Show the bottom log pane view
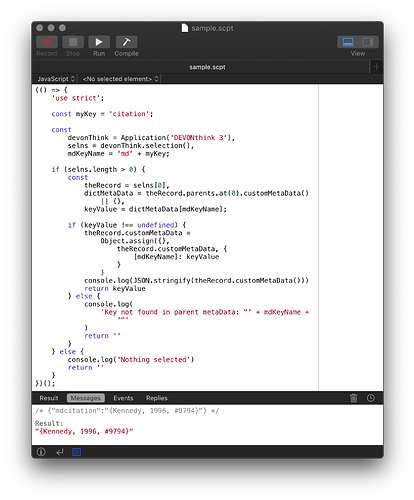Screen dimensions: 414x500 348,42
